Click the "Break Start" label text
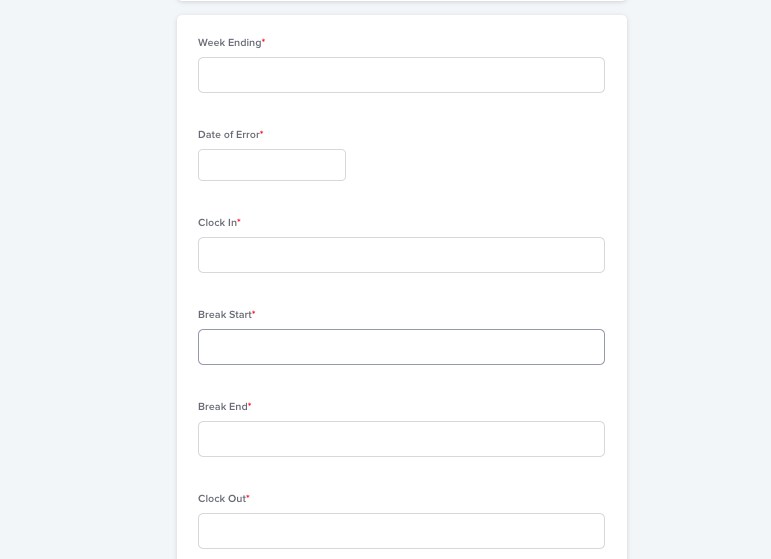Viewport: 771px width, 559px height. pyautogui.click(x=224, y=315)
